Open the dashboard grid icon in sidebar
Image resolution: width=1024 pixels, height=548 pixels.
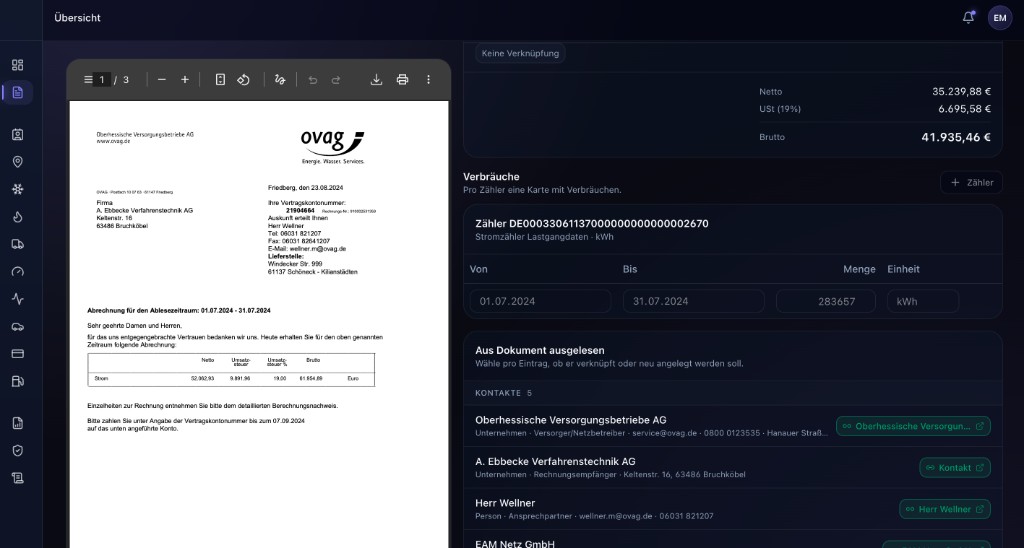tap(18, 65)
